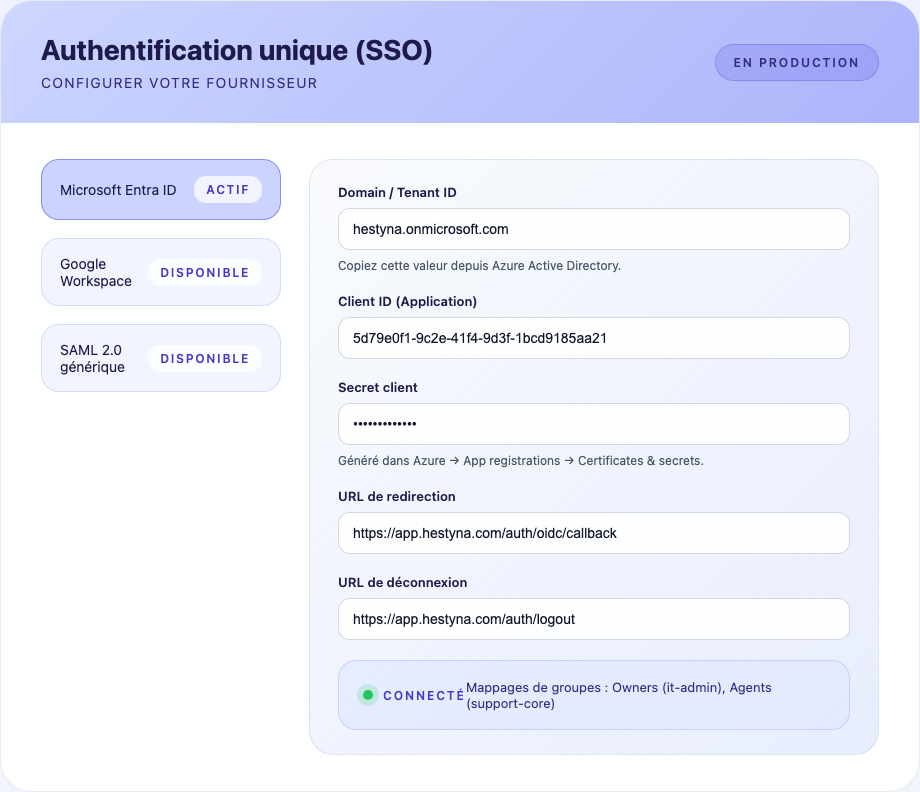Click the DISPONIBLE badge on SAML 2.0 générique
The width and height of the screenshot is (920, 792).
(205, 358)
